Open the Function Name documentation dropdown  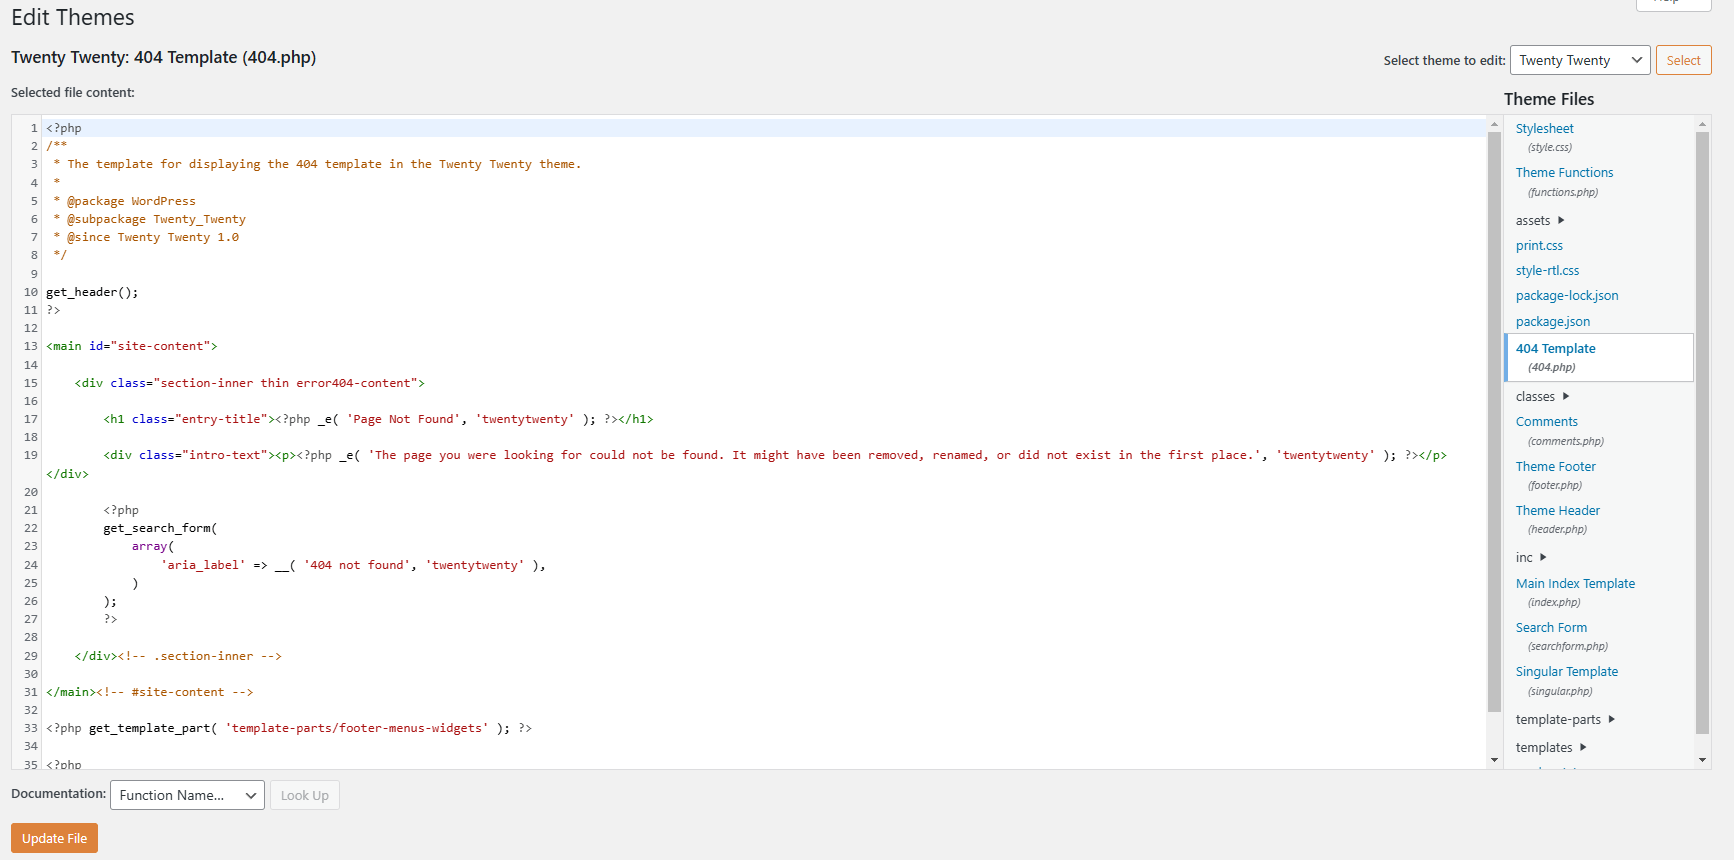[187, 795]
